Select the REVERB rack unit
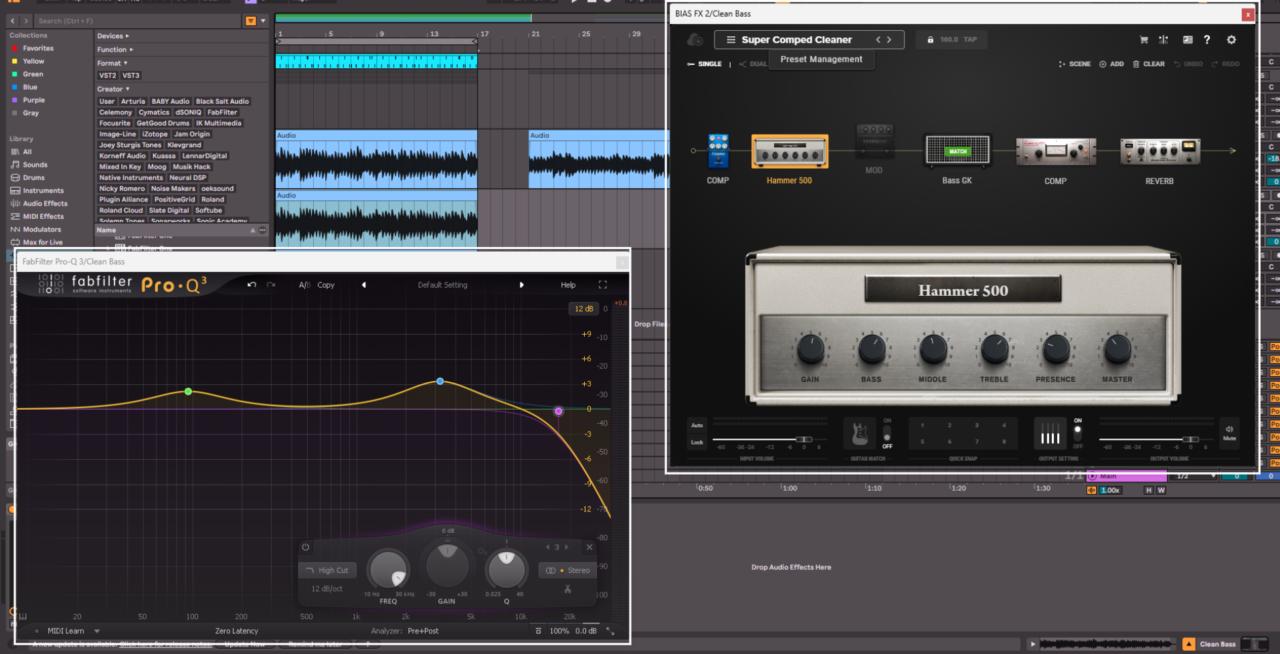1280x654 pixels. 1160,151
